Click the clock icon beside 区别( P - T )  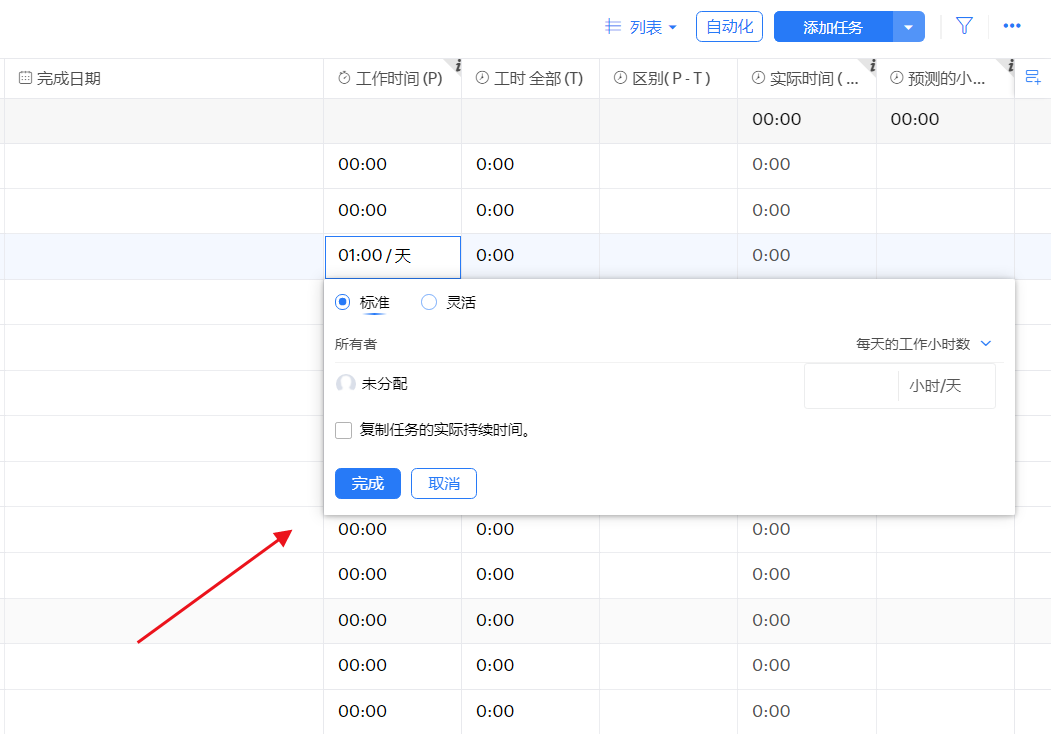point(620,78)
